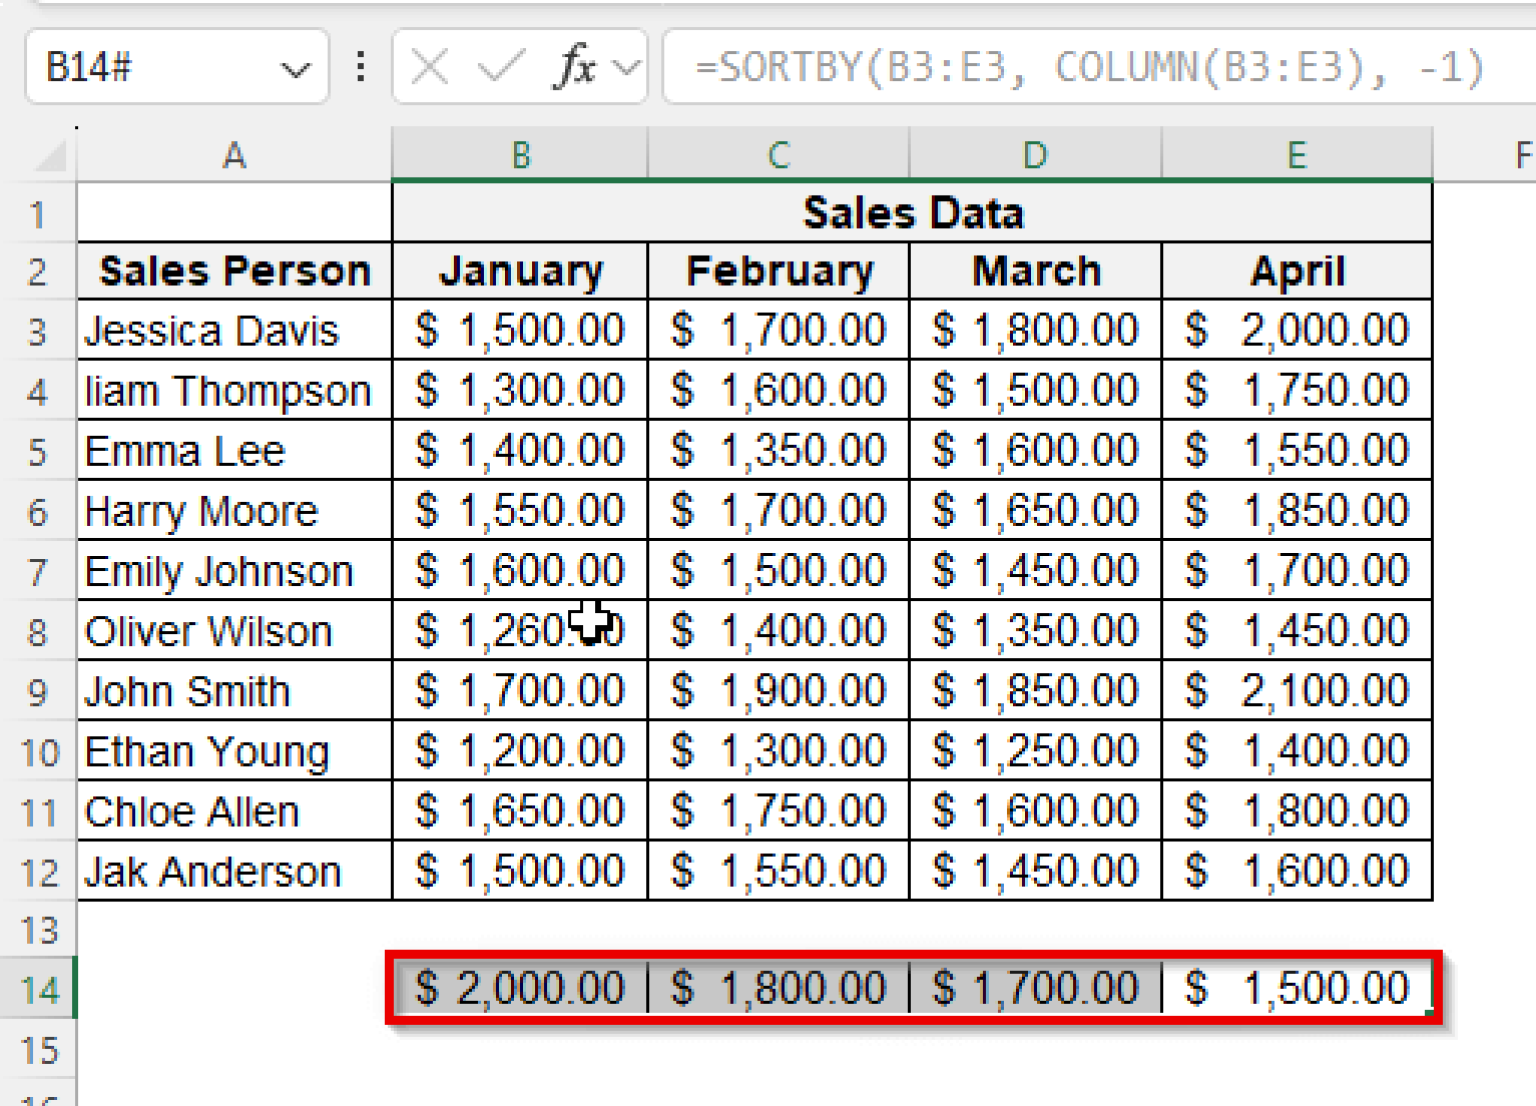Open Insert Function fx button
Screen dimensions: 1536x1106
(x=576, y=68)
